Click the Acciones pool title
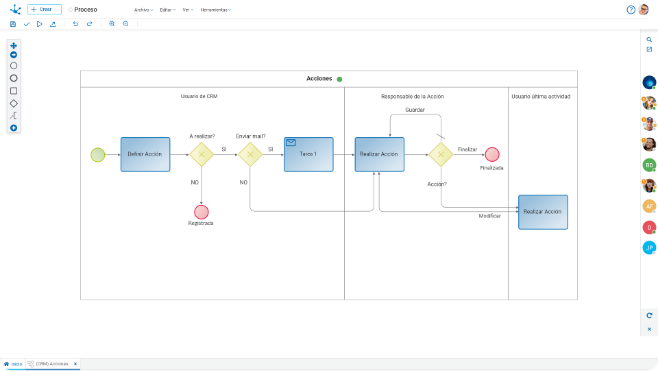 [x=319, y=78]
